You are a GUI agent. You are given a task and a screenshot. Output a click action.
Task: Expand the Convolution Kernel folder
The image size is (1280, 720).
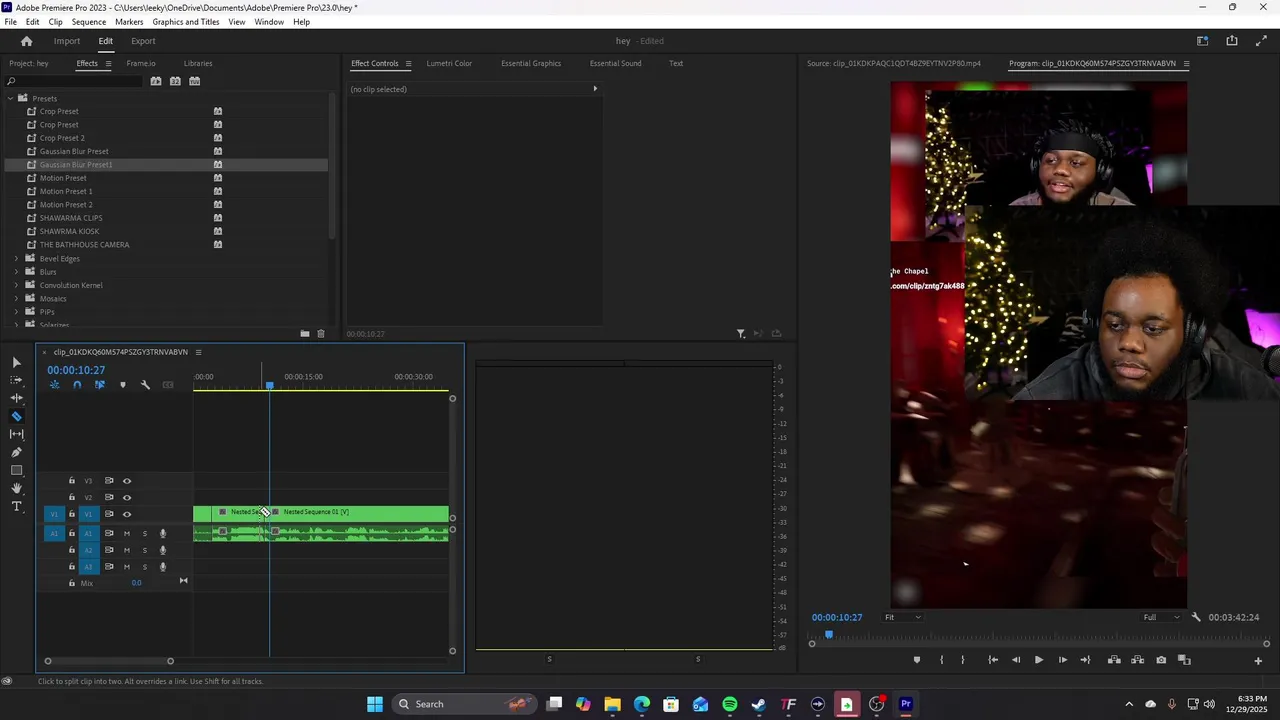tap(16, 285)
